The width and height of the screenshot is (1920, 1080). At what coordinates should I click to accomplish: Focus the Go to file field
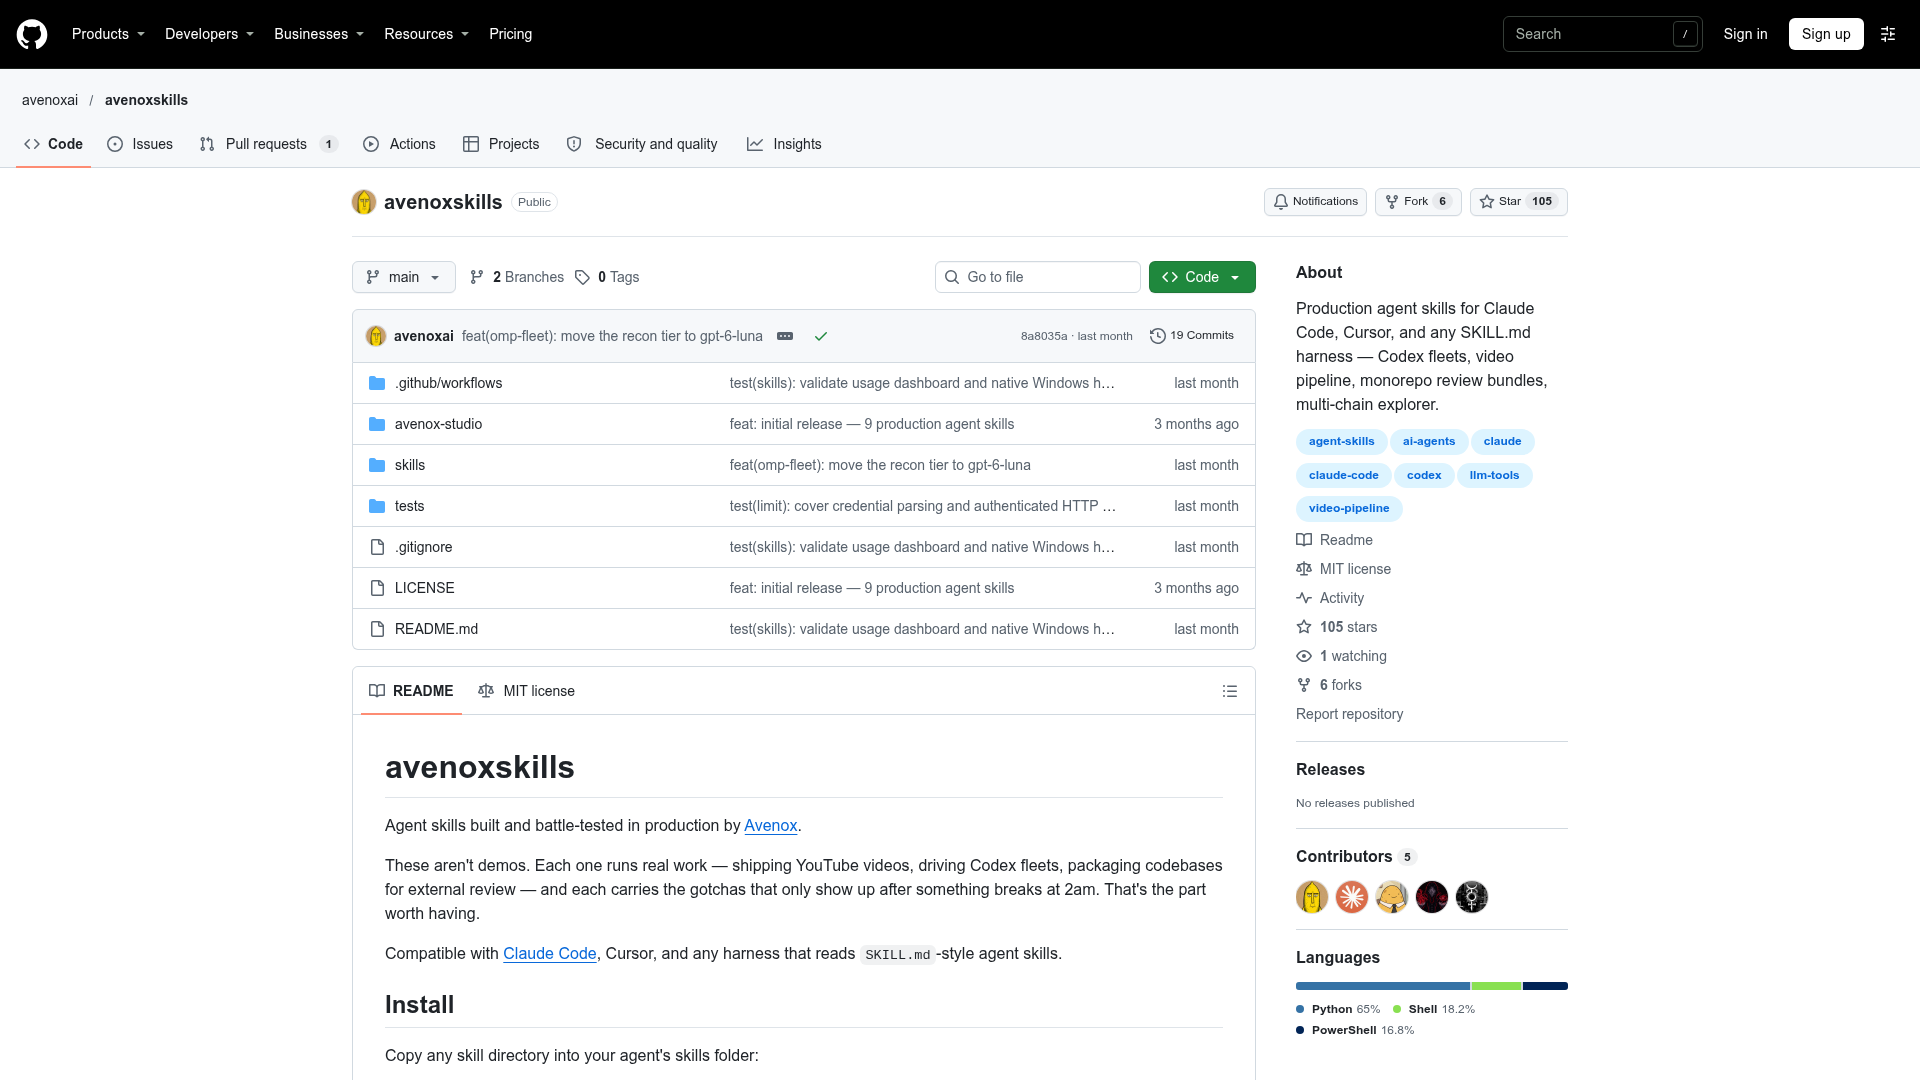tap(1038, 277)
